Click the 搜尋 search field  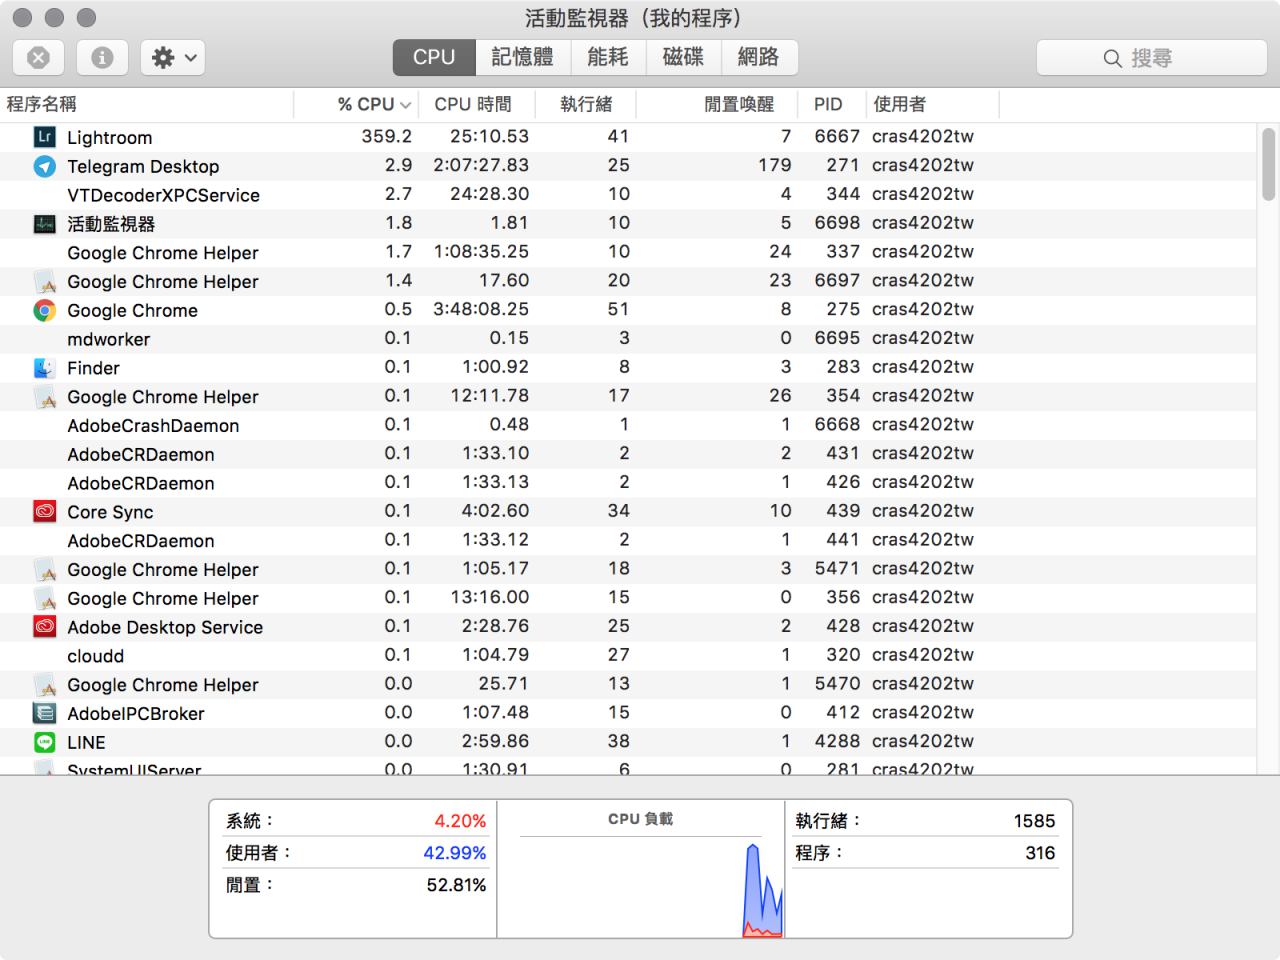[x=1151, y=58]
